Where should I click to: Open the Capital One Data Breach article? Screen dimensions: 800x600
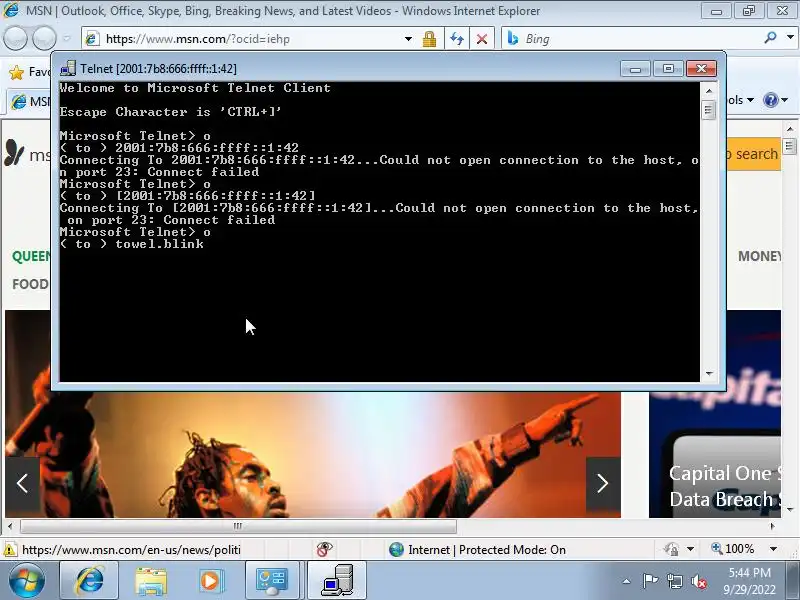pyautogui.click(x=724, y=486)
